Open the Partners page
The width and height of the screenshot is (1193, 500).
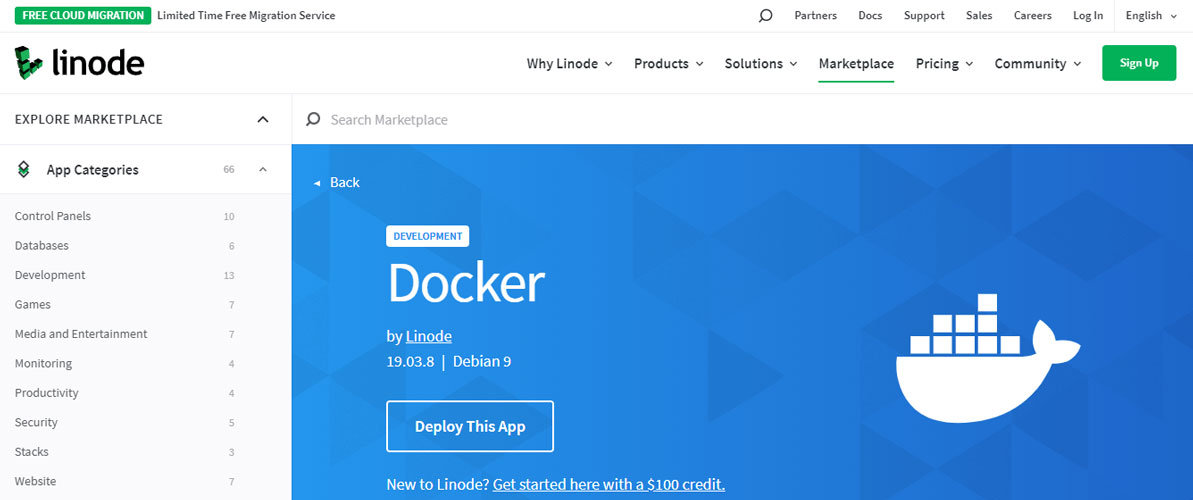point(816,15)
